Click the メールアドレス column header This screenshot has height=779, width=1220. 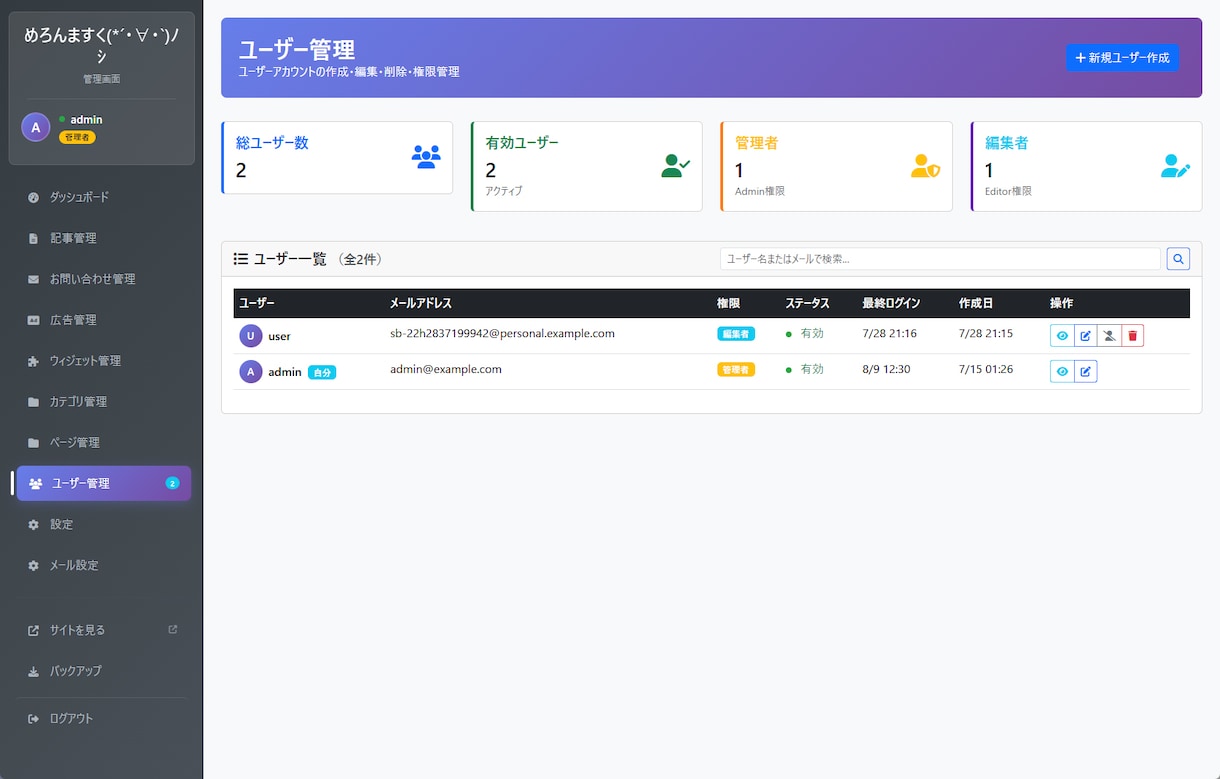click(421, 303)
